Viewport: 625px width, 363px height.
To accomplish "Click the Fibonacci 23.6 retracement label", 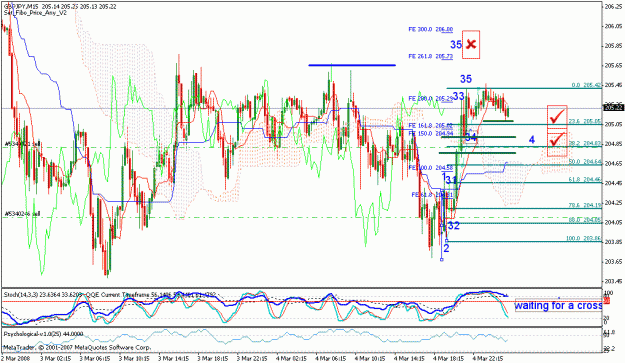I will point(585,121).
